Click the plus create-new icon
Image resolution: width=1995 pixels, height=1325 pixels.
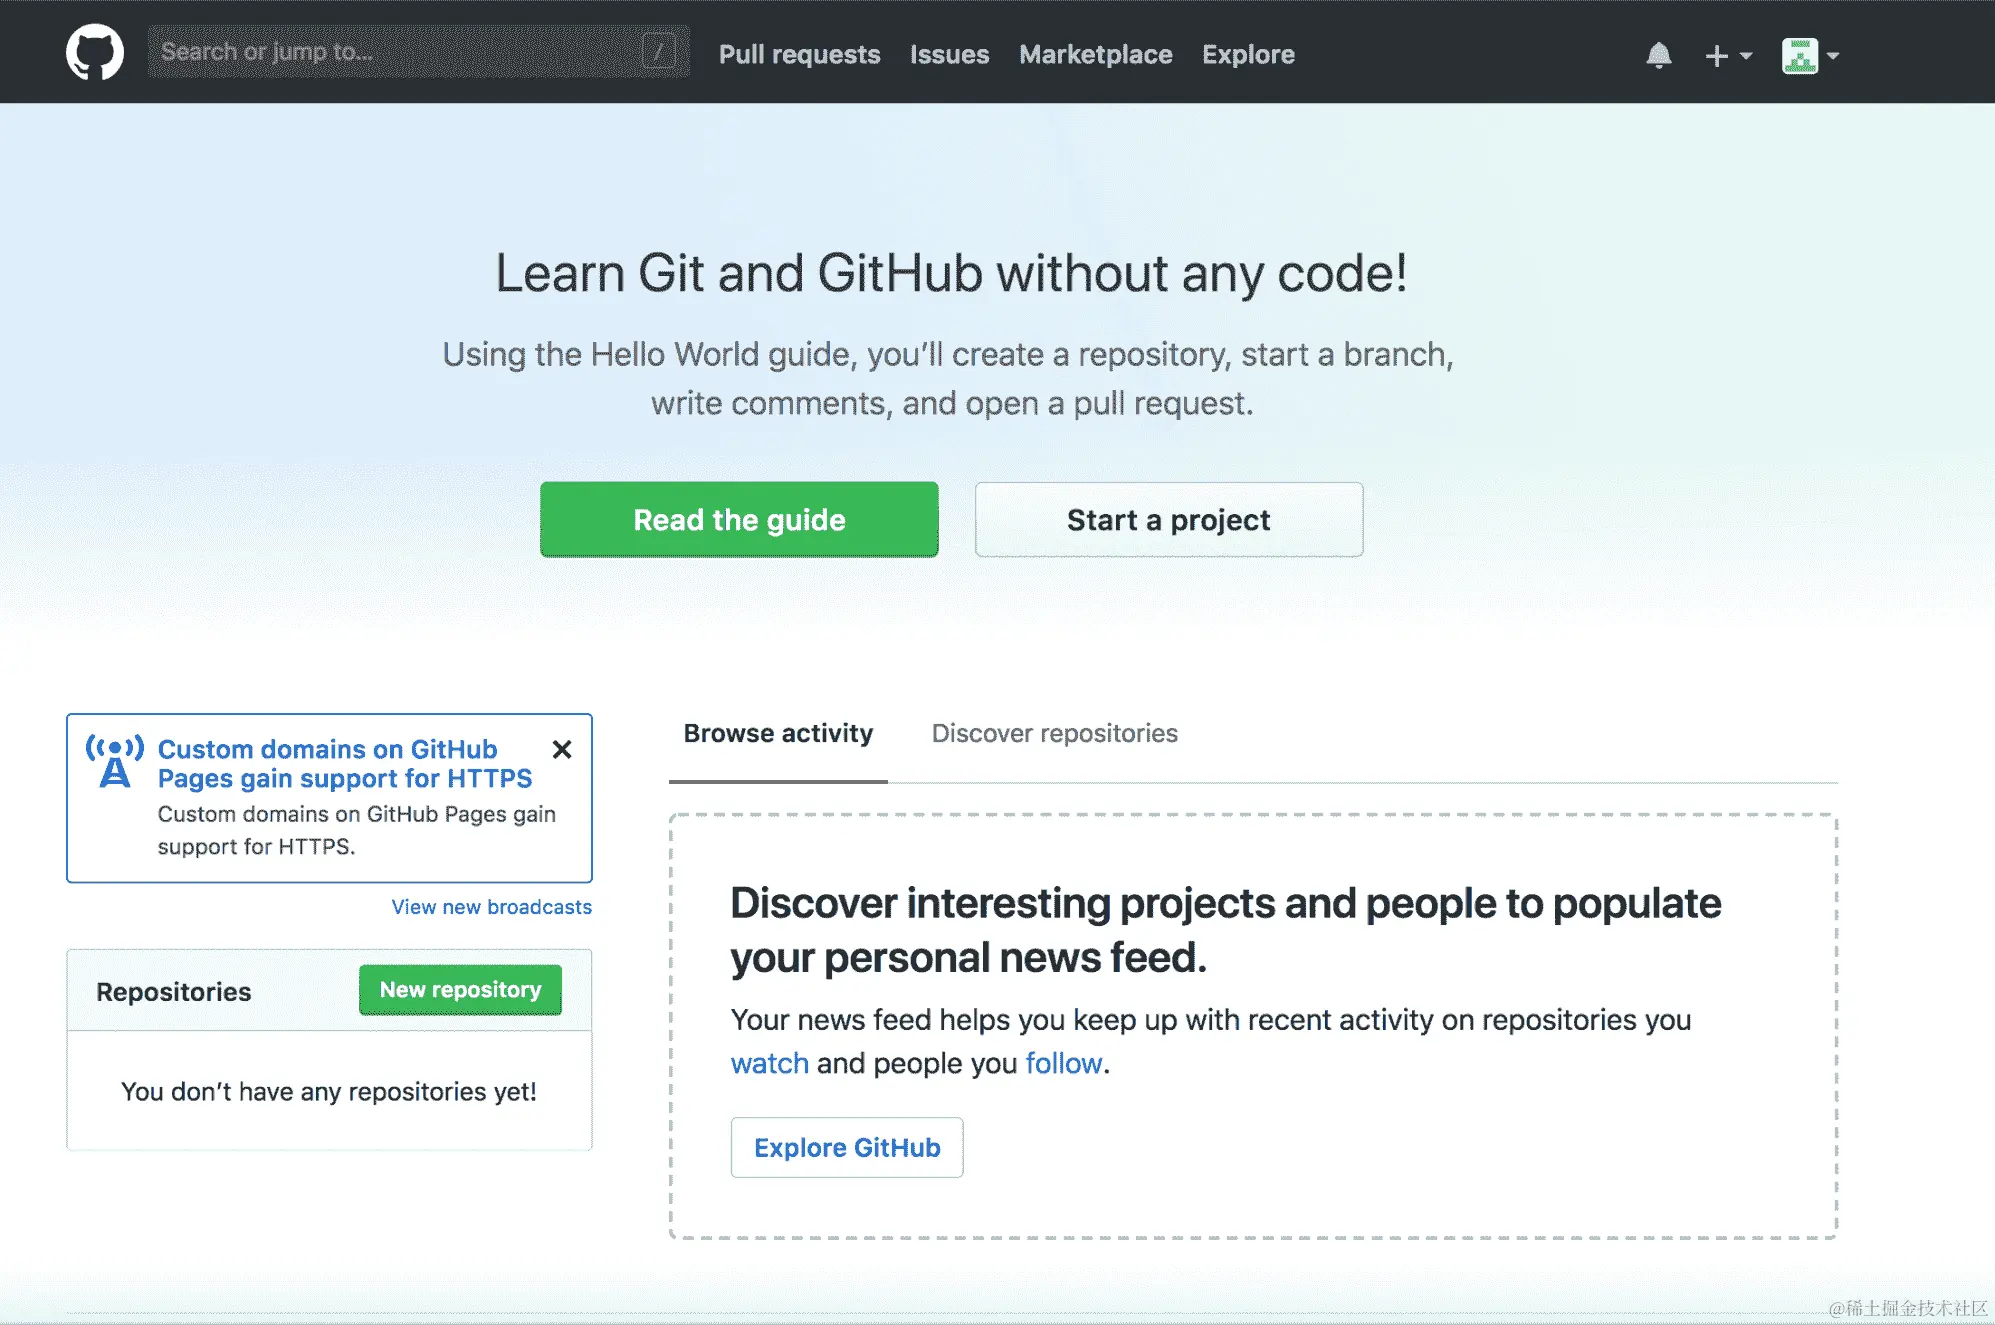(x=1716, y=56)
